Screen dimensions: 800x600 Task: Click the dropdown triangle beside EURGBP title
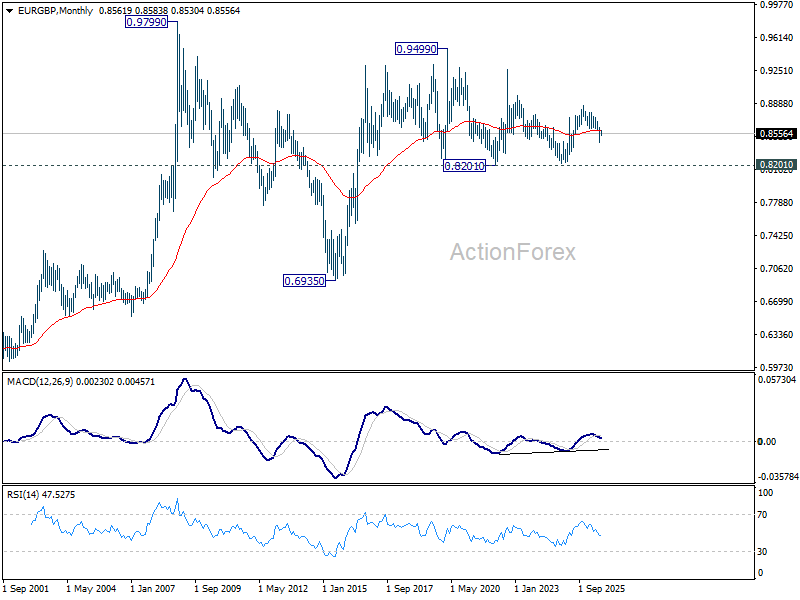click(x=9, y=11)
